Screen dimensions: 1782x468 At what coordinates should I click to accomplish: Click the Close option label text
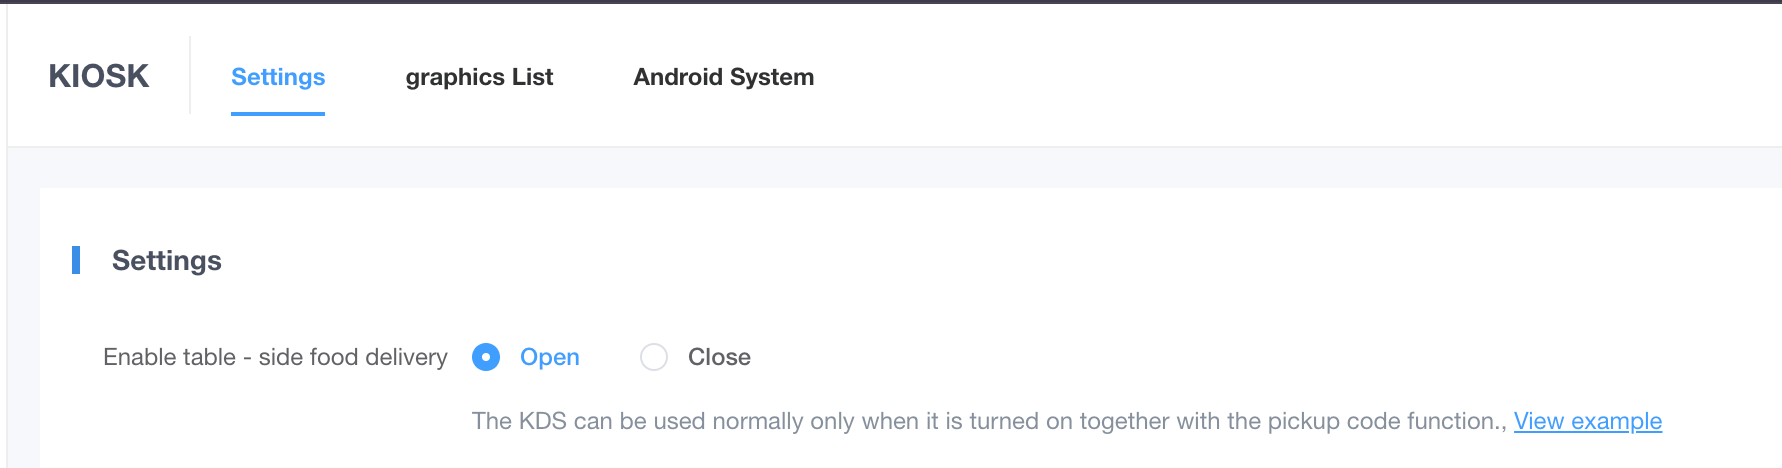(x=719, y=357)
